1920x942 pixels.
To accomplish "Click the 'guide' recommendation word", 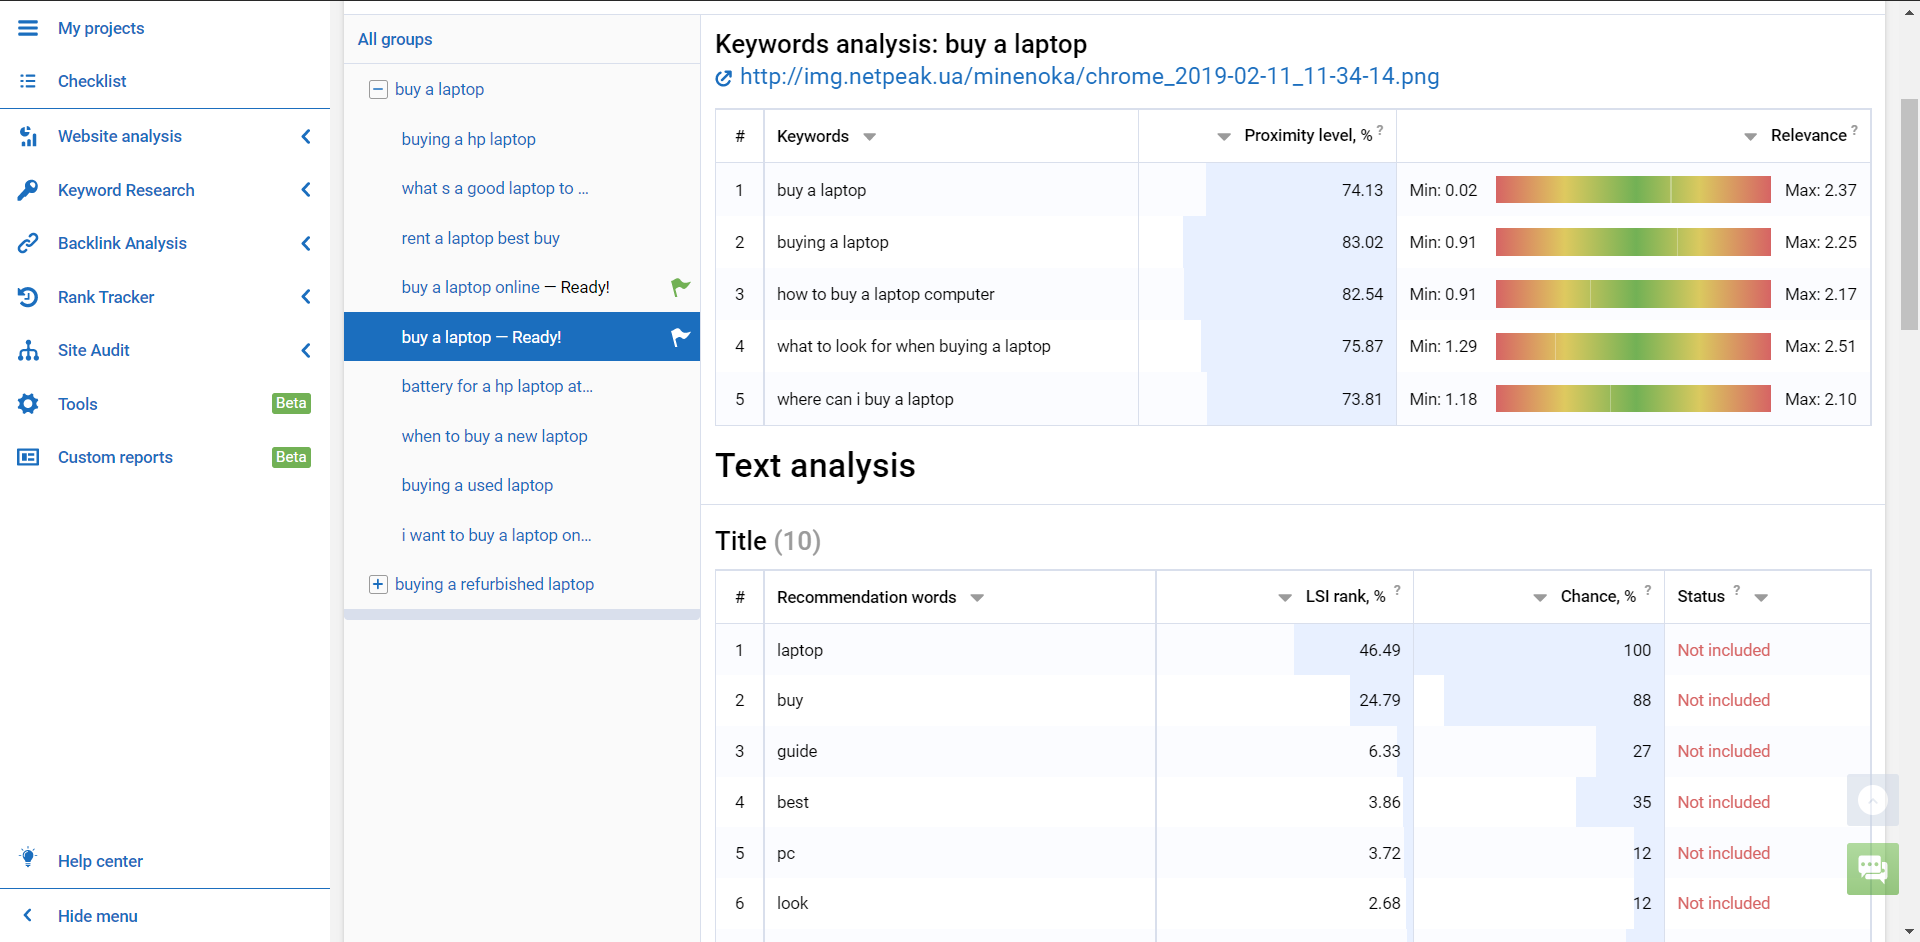I will point(797,751).
